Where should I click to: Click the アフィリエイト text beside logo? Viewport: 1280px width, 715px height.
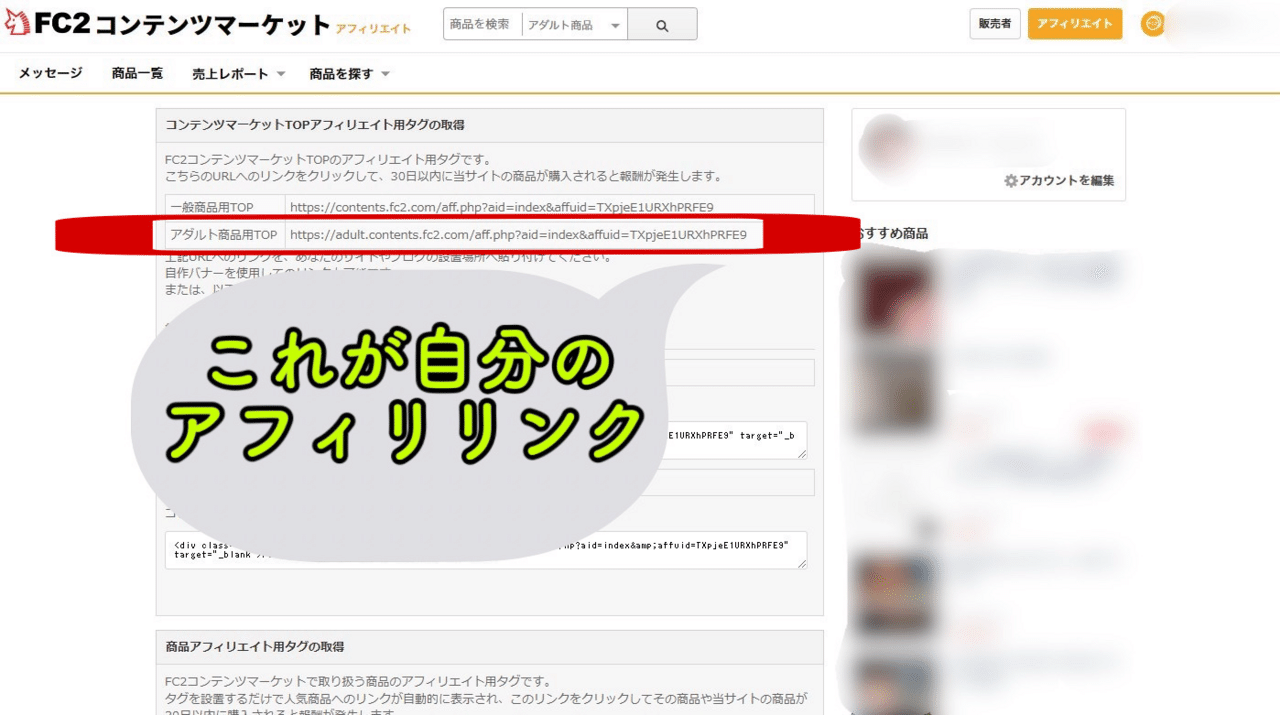click(x=373, y=29)
